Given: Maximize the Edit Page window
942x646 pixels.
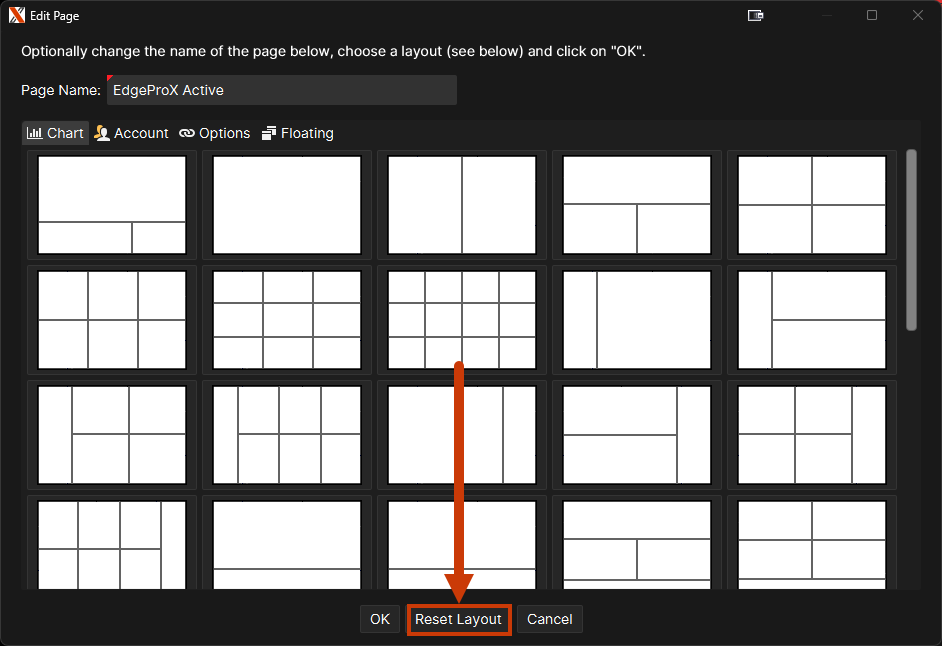Looking at the screenshot, I should [x=872, y=16].
